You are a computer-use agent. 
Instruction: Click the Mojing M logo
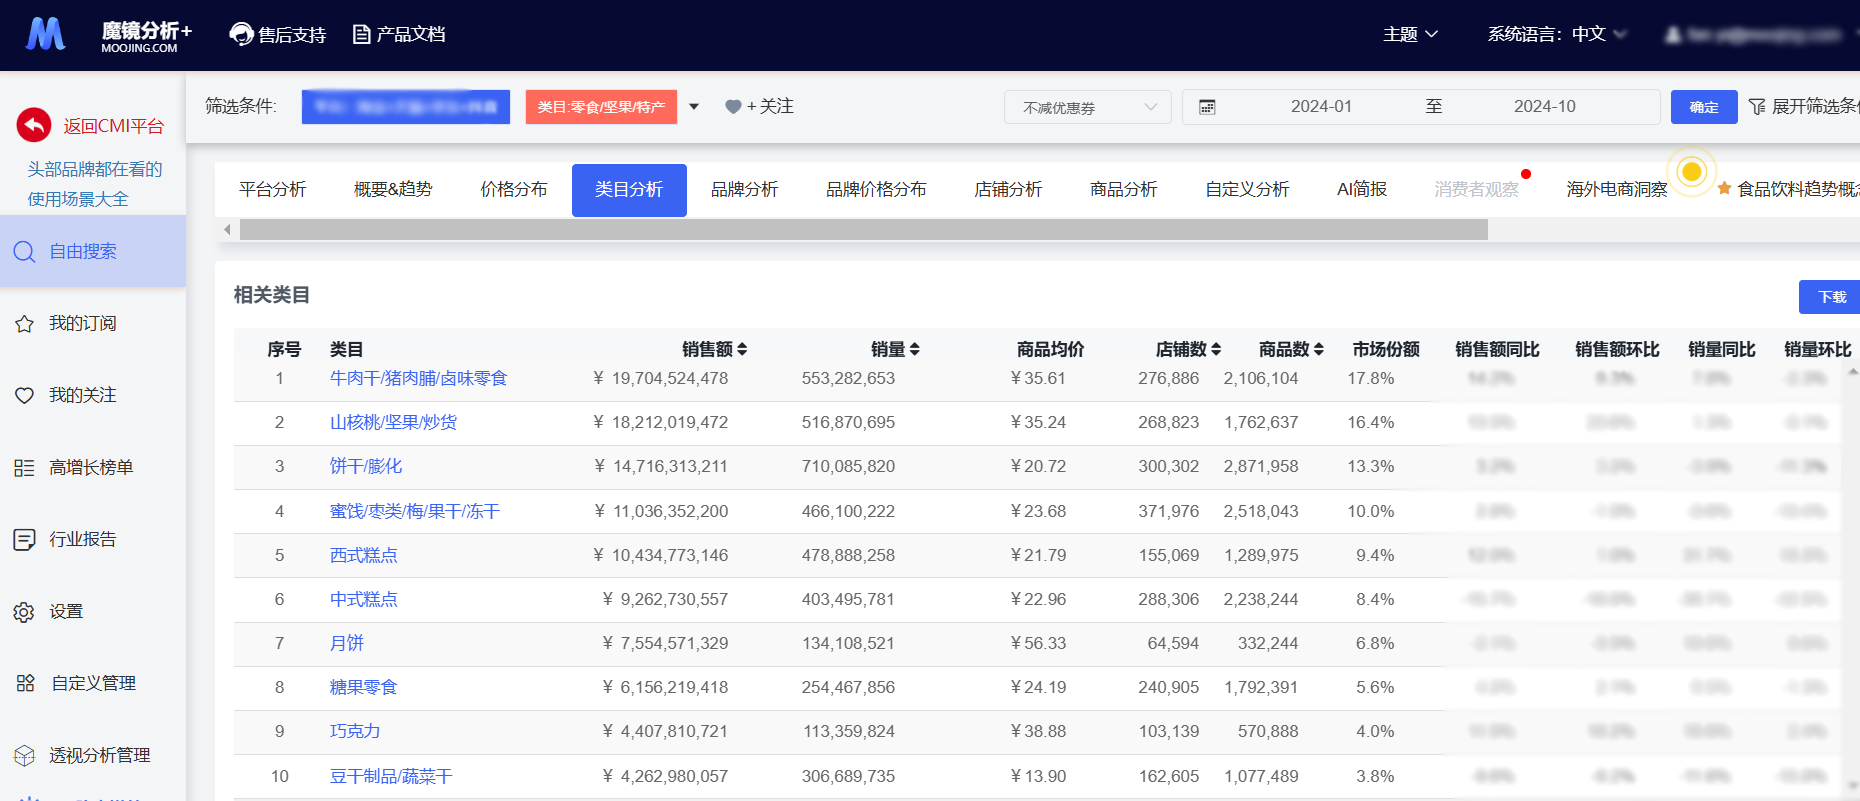[x=45, y=34]
